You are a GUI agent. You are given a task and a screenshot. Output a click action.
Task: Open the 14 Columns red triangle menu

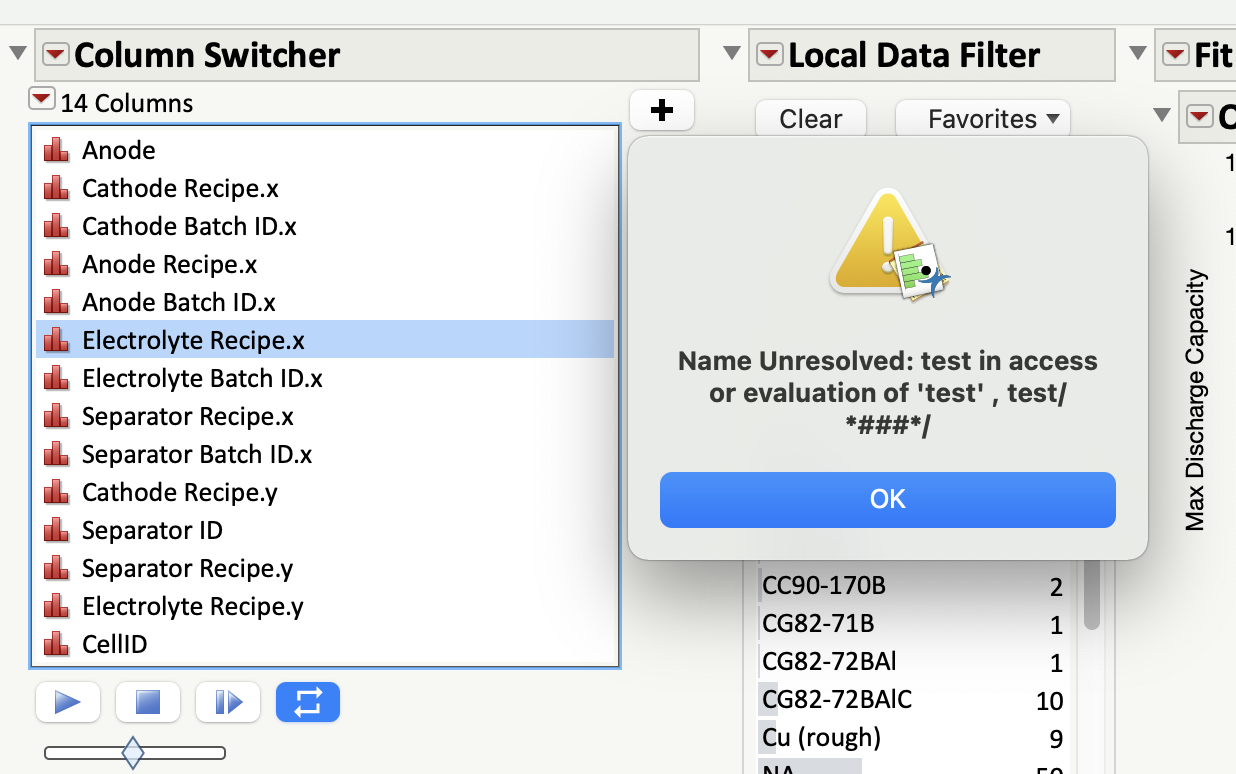click(x=41, y=99)
